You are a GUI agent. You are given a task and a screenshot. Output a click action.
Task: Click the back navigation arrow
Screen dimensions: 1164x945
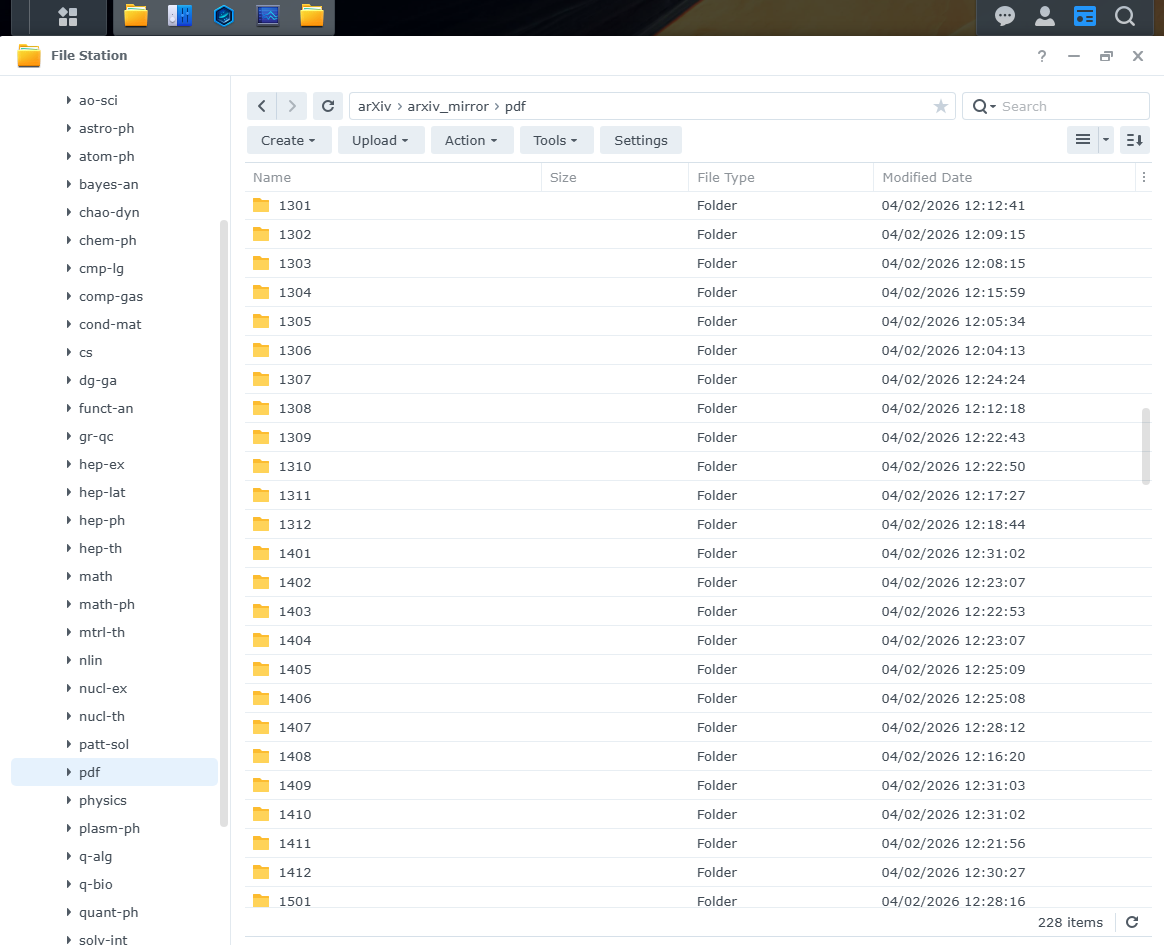(x=261, y=106)
